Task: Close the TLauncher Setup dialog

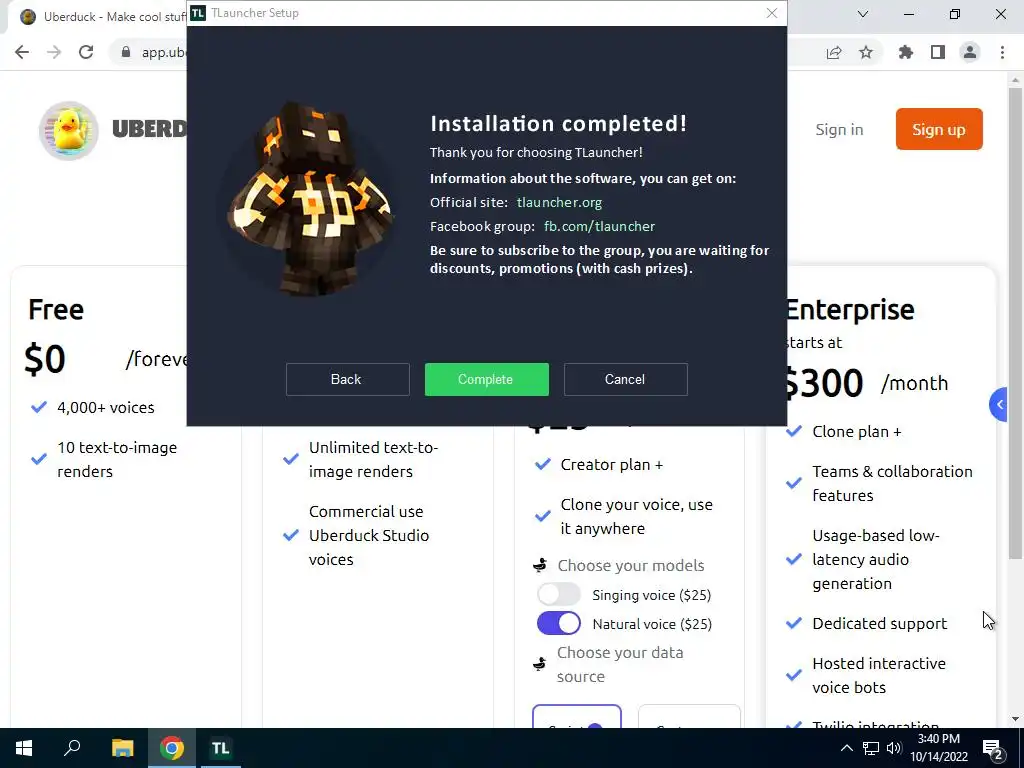Action: pos(772,13)
